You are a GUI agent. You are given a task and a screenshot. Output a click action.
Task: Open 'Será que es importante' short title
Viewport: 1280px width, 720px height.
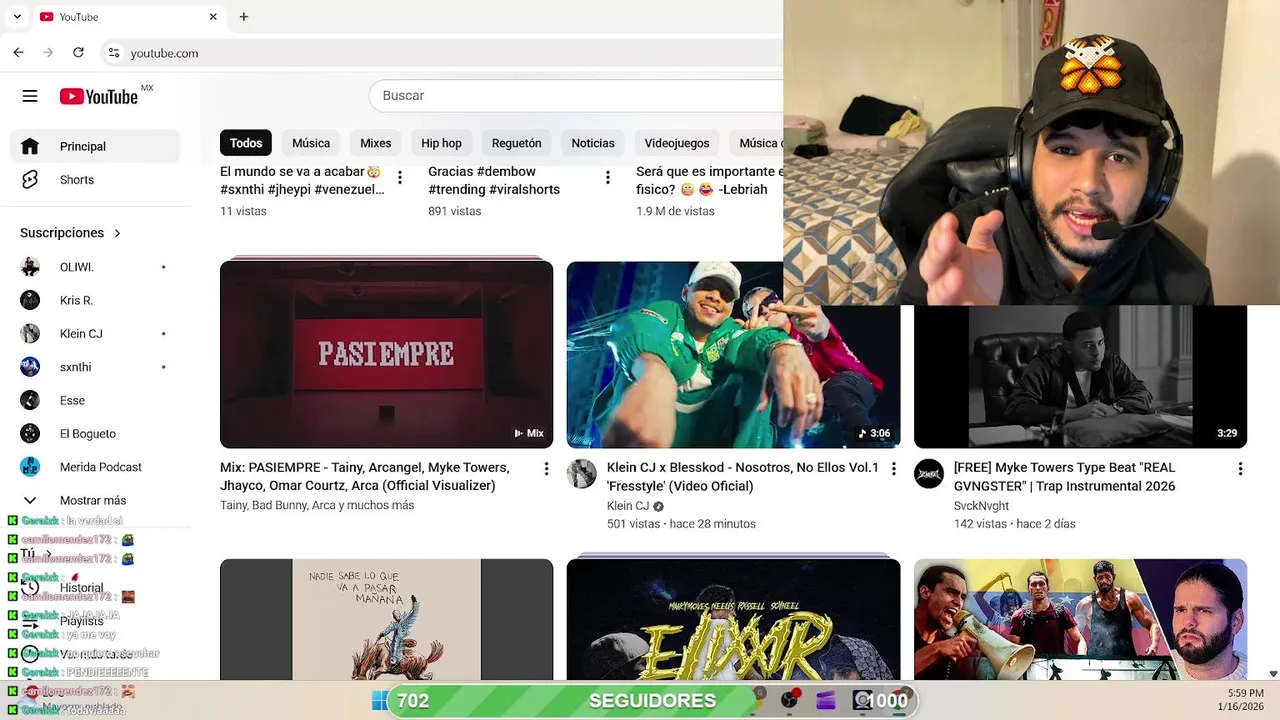point(709,180)
